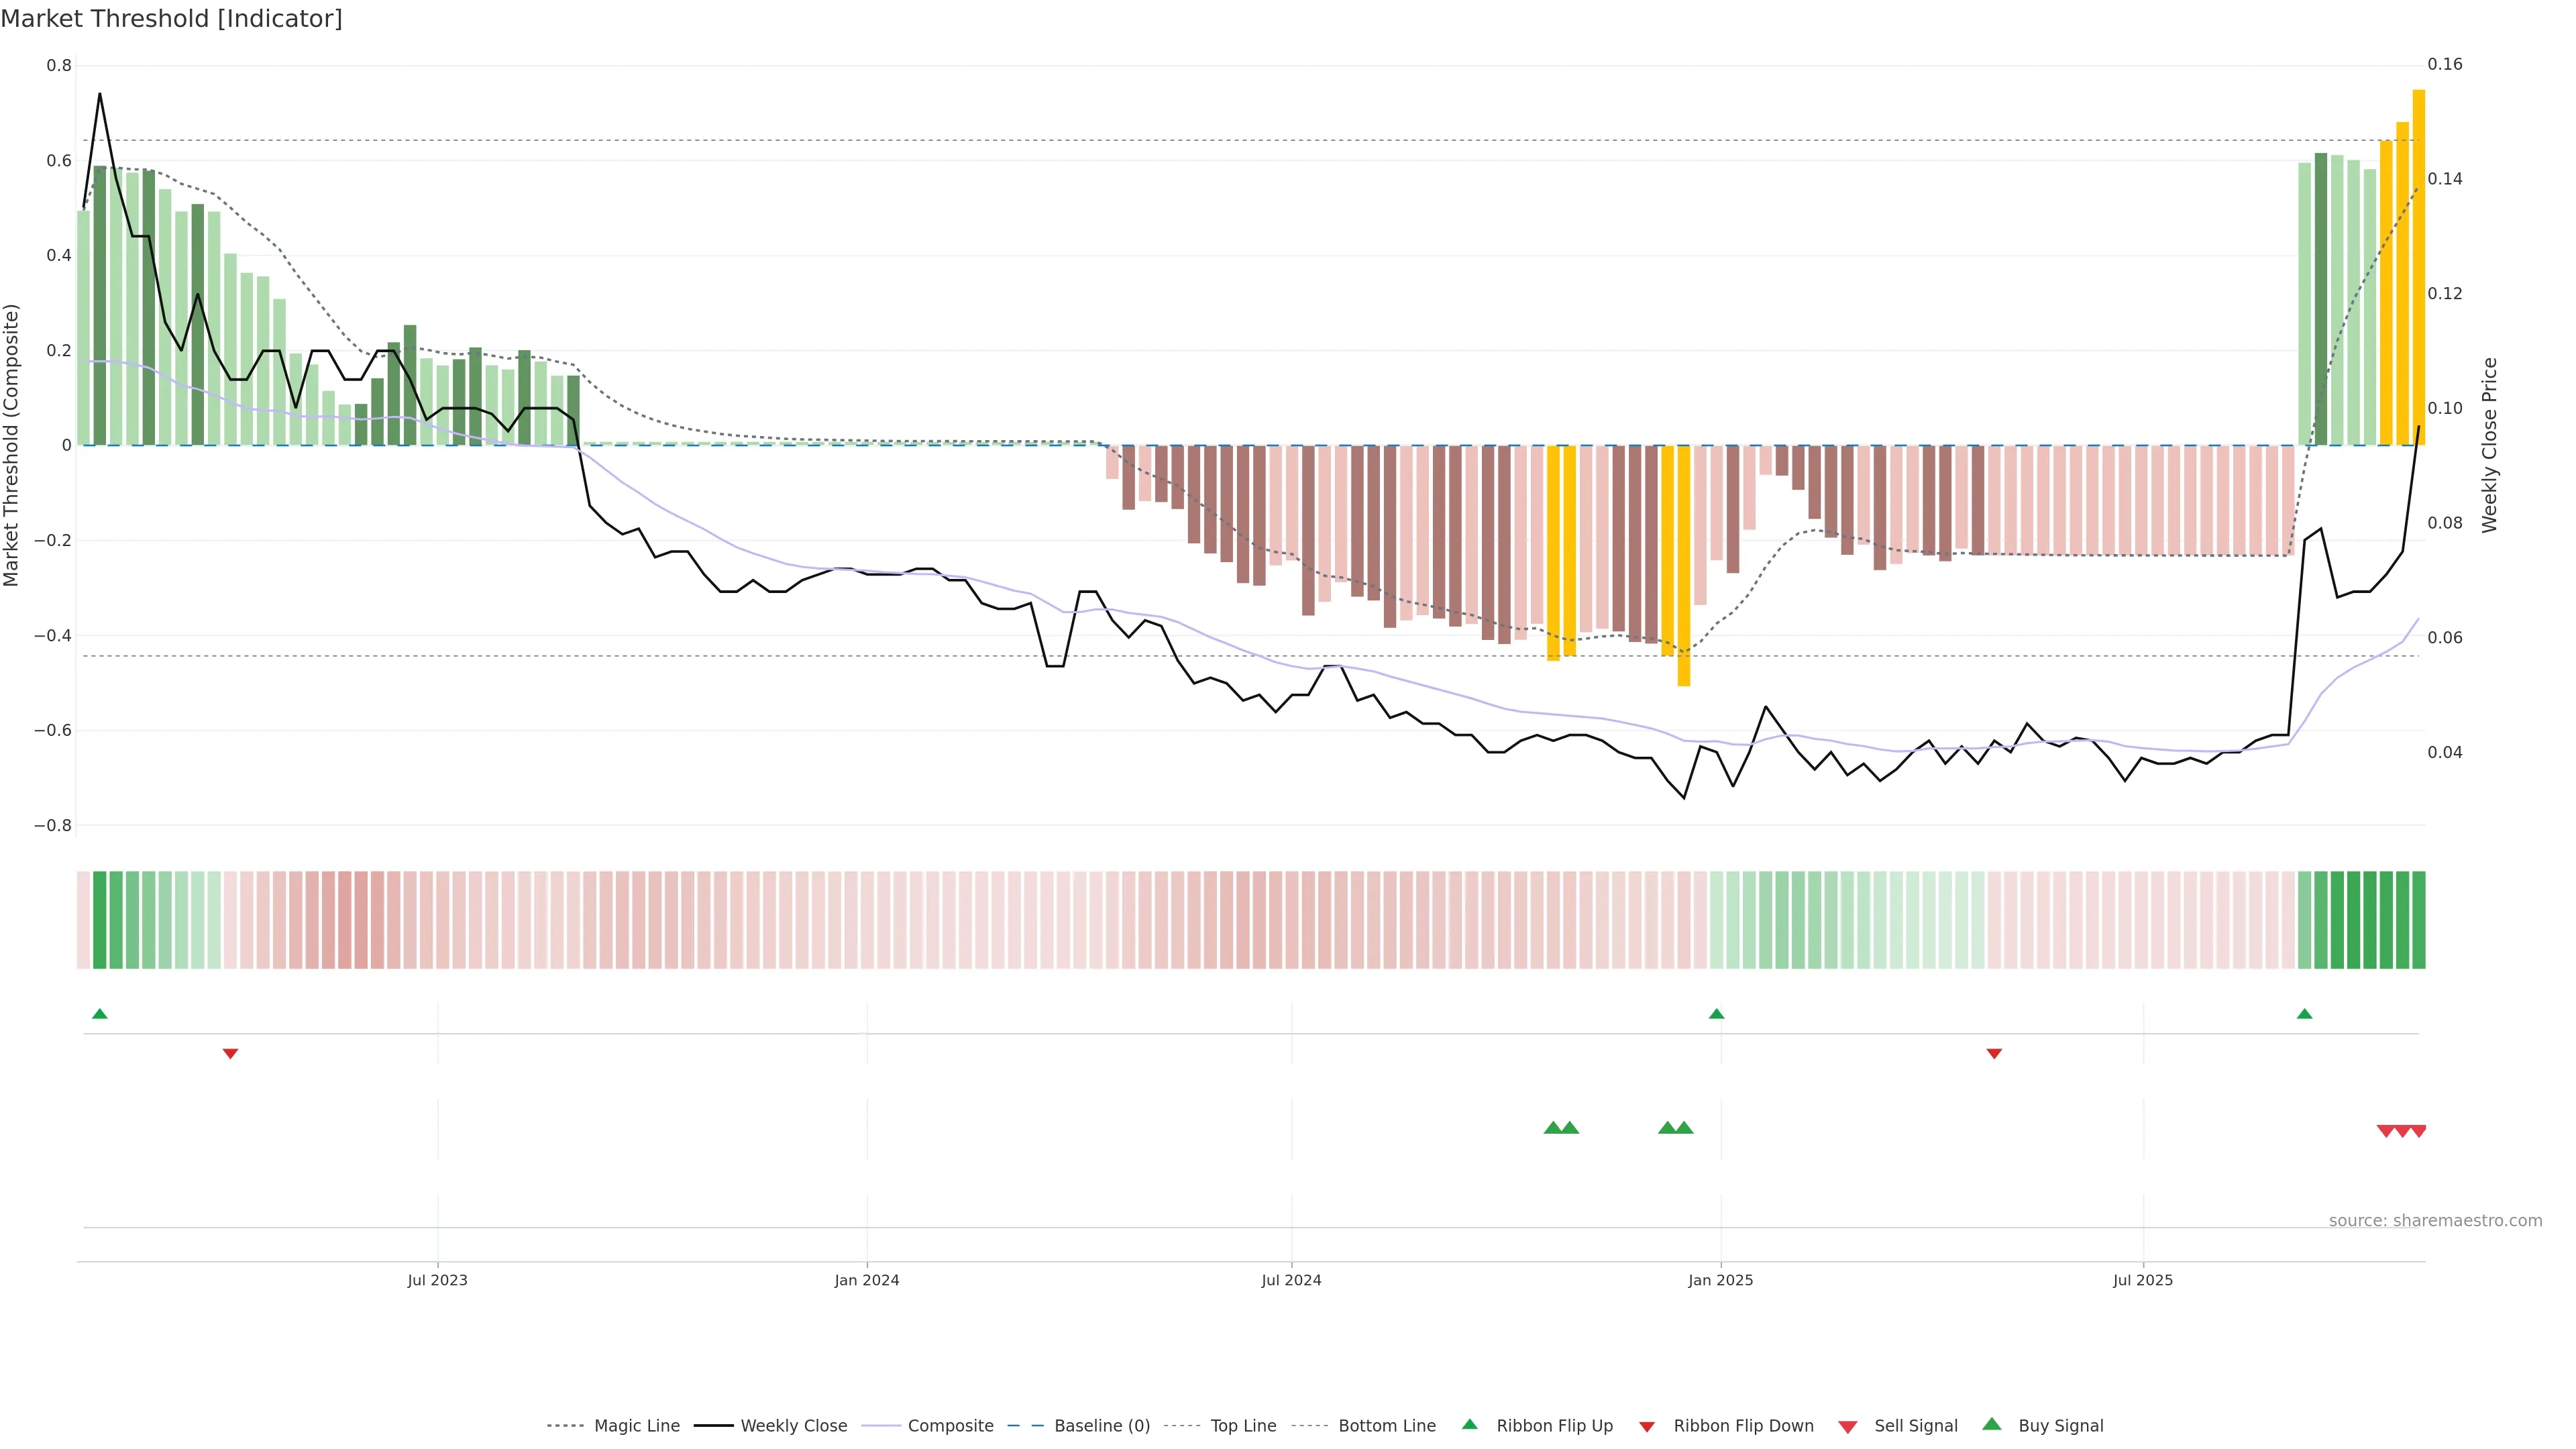The image size is (2576, 1449).
Task: Click the Sell Signal legend icon
Action: pyautogui.click(x=1848, y=1426)
